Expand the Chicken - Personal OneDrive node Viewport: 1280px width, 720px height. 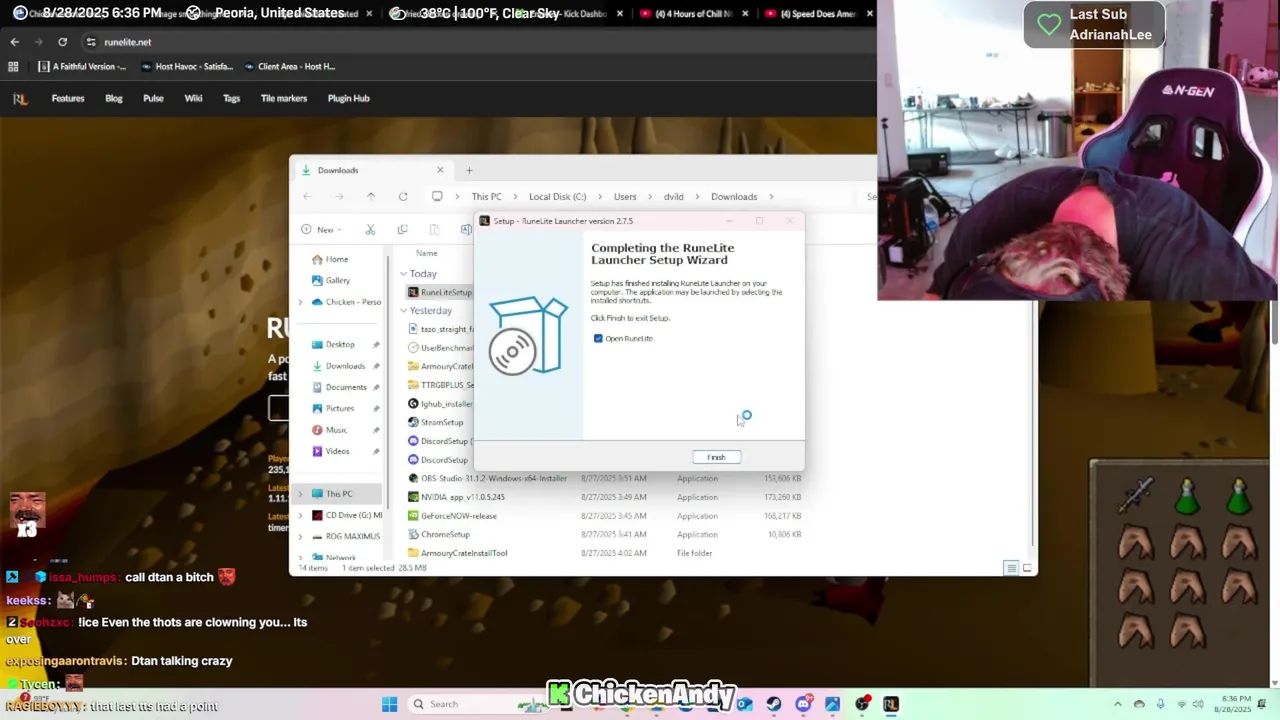[300, 302]
